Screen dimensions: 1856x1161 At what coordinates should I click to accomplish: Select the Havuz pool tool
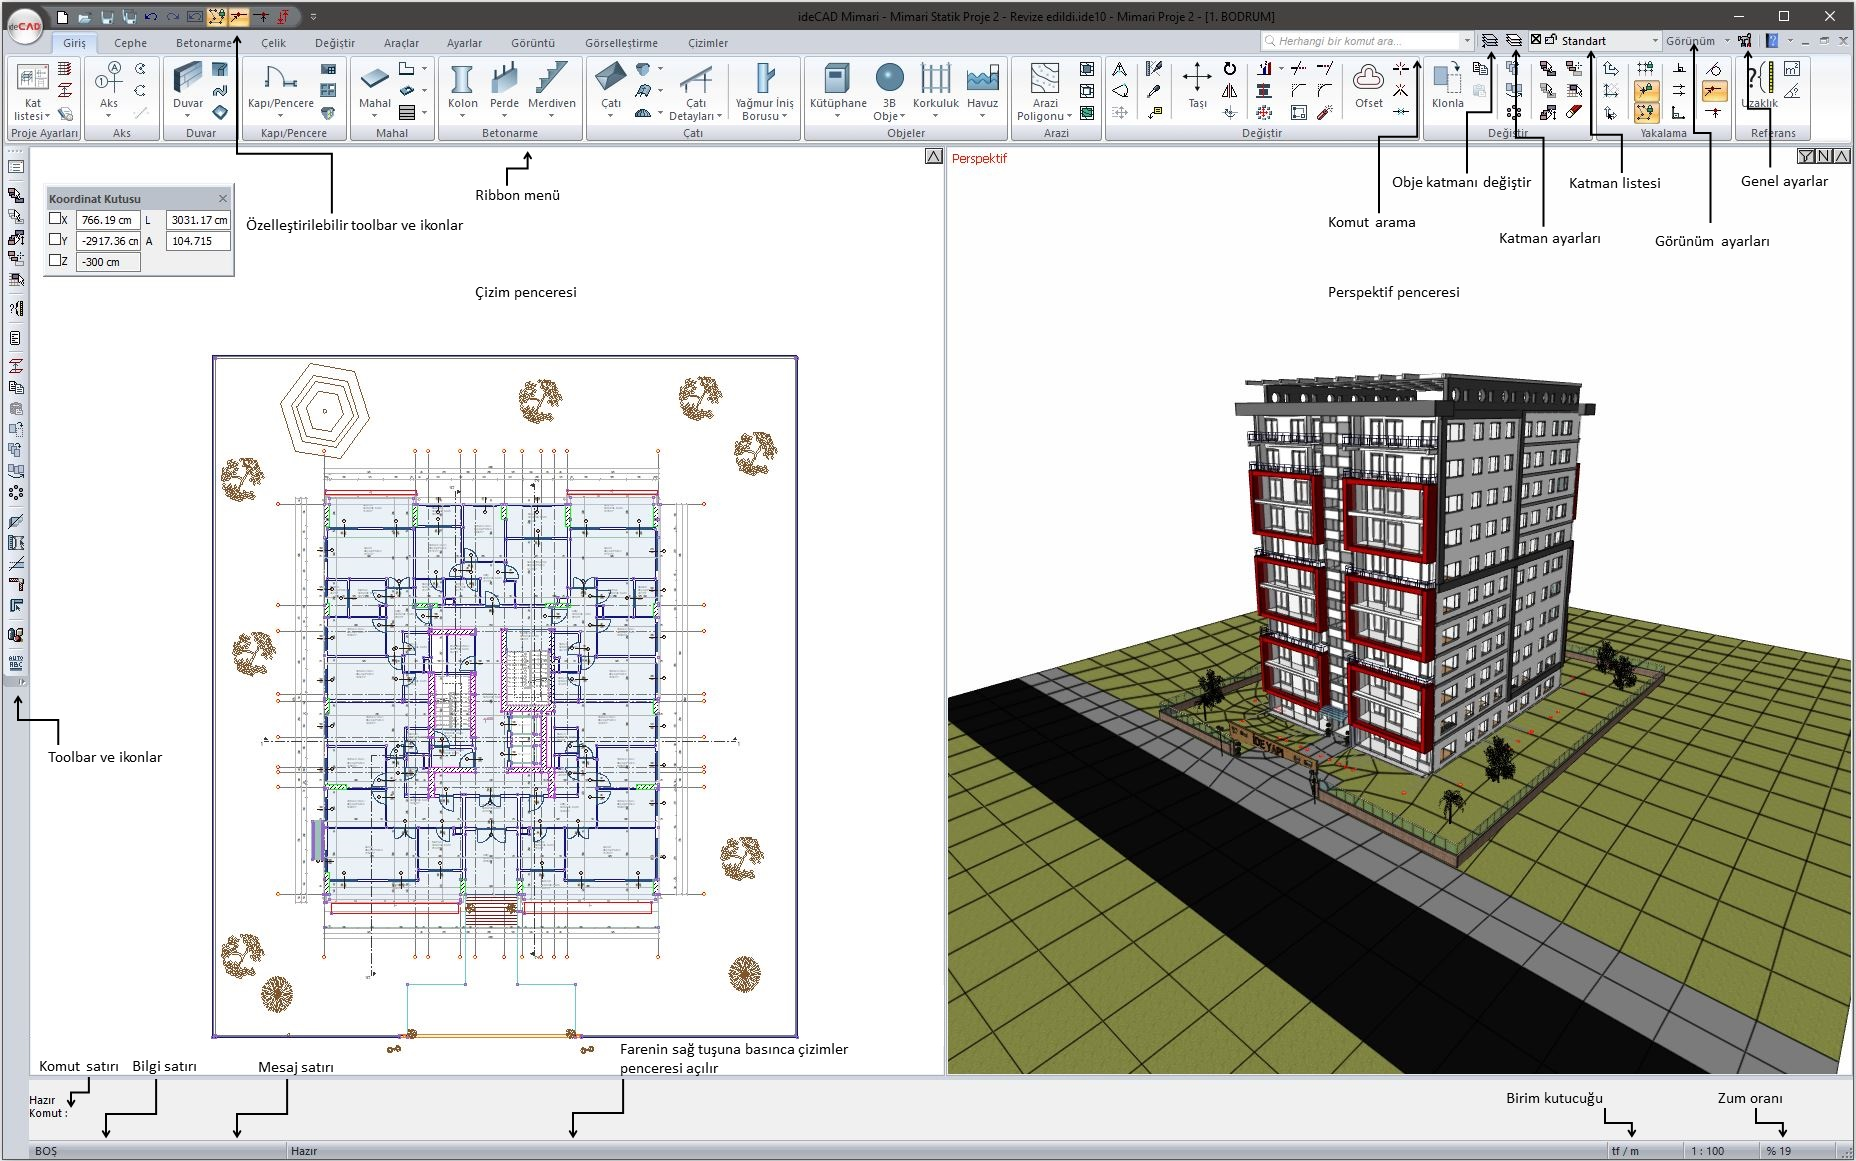[x=982, y=80]
